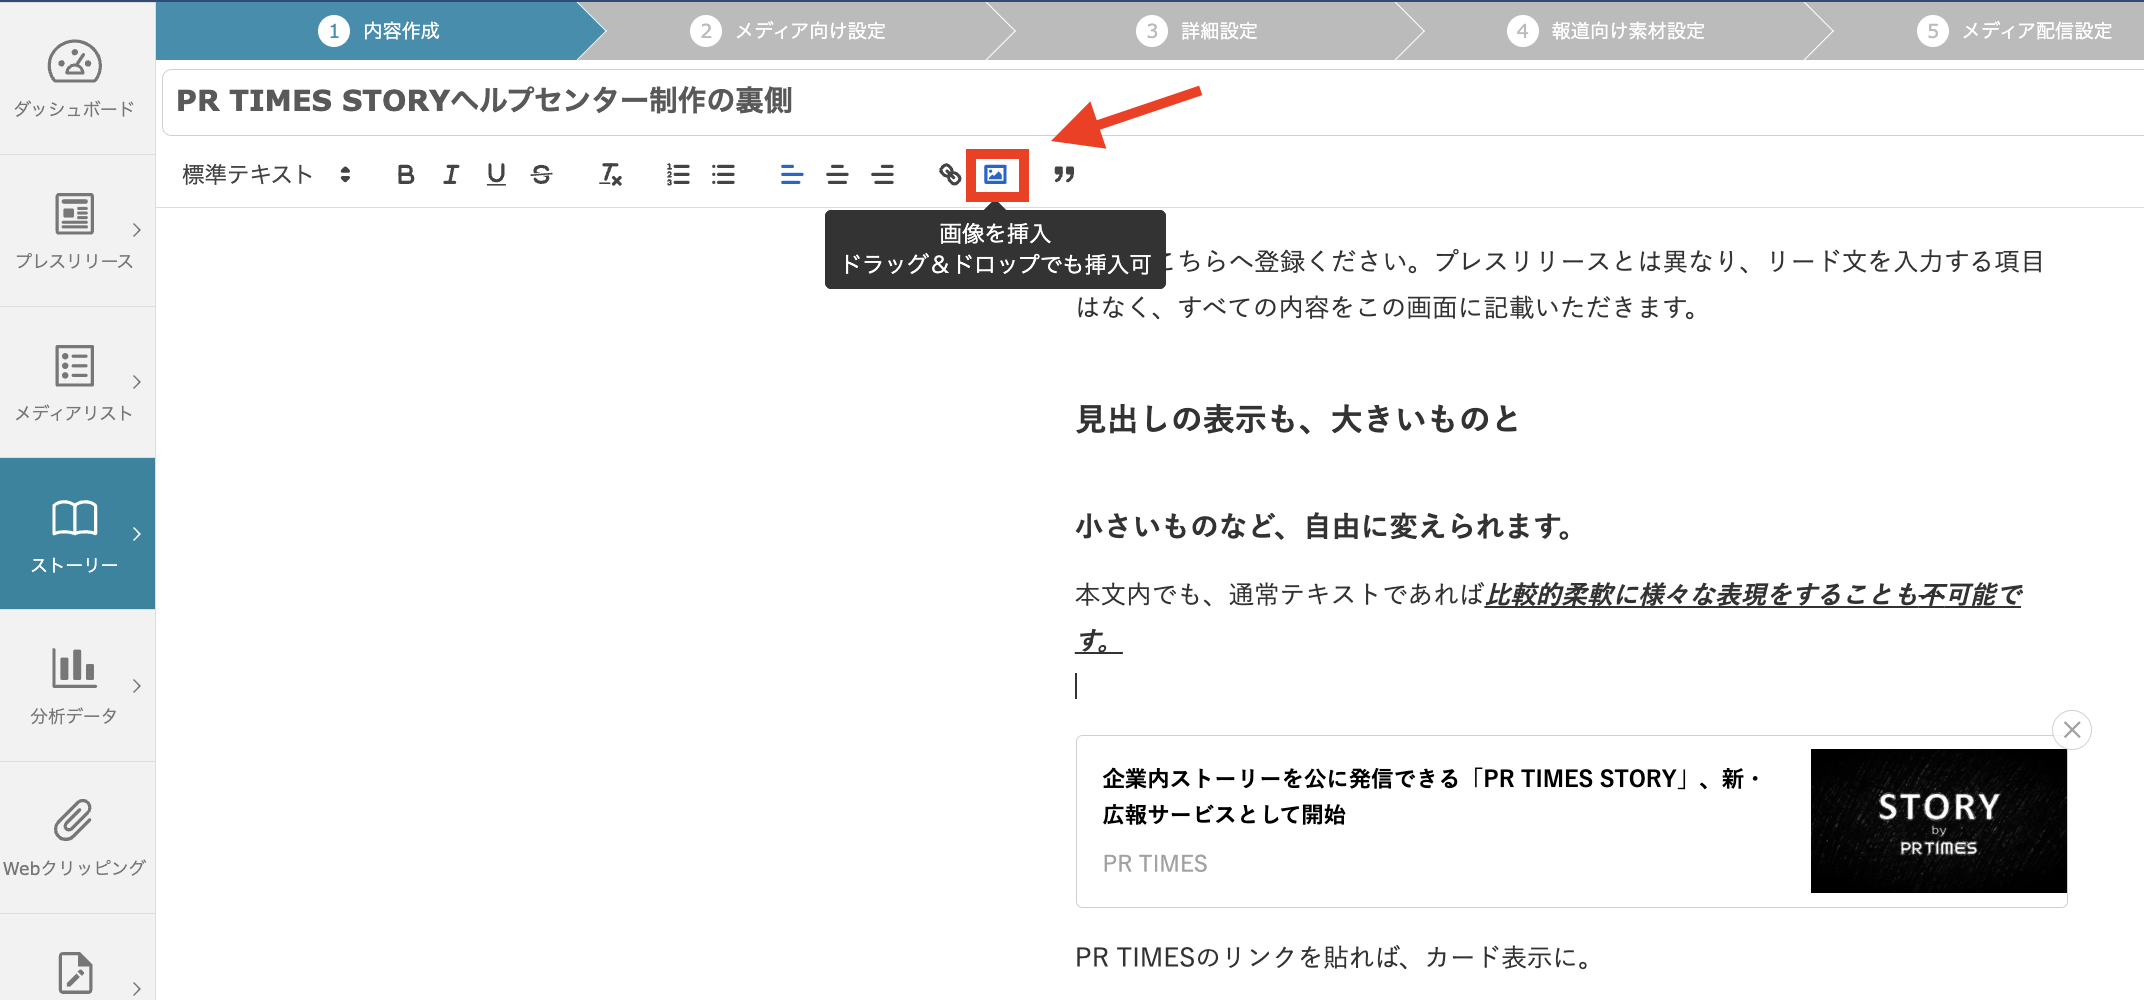Remove the link card with X button
This screenshot has width=2144, height=1000.
pyautogui.click(x=2072, y=730)
